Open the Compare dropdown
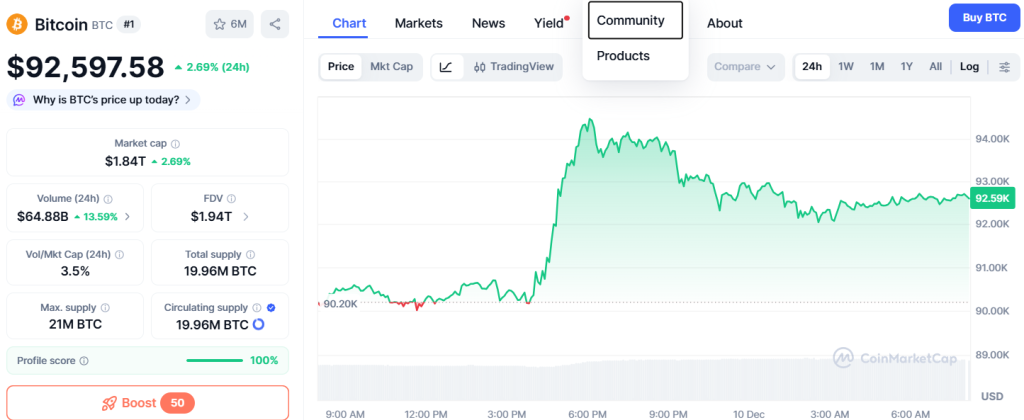Image resolution: width=1024 pixels, height=420 pixels. point(746,67)
